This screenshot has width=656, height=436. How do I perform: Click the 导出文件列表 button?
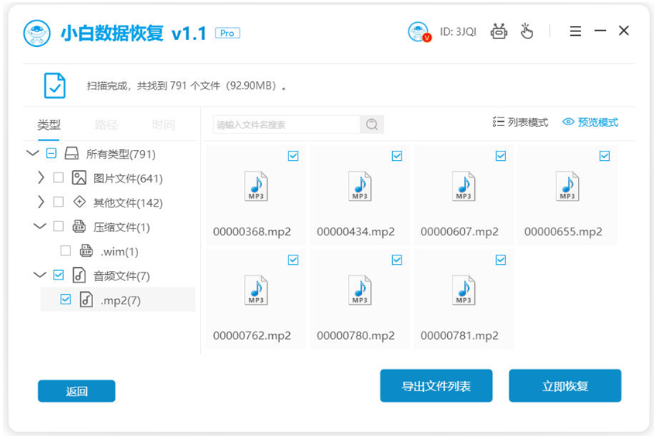tap(436, 386)
